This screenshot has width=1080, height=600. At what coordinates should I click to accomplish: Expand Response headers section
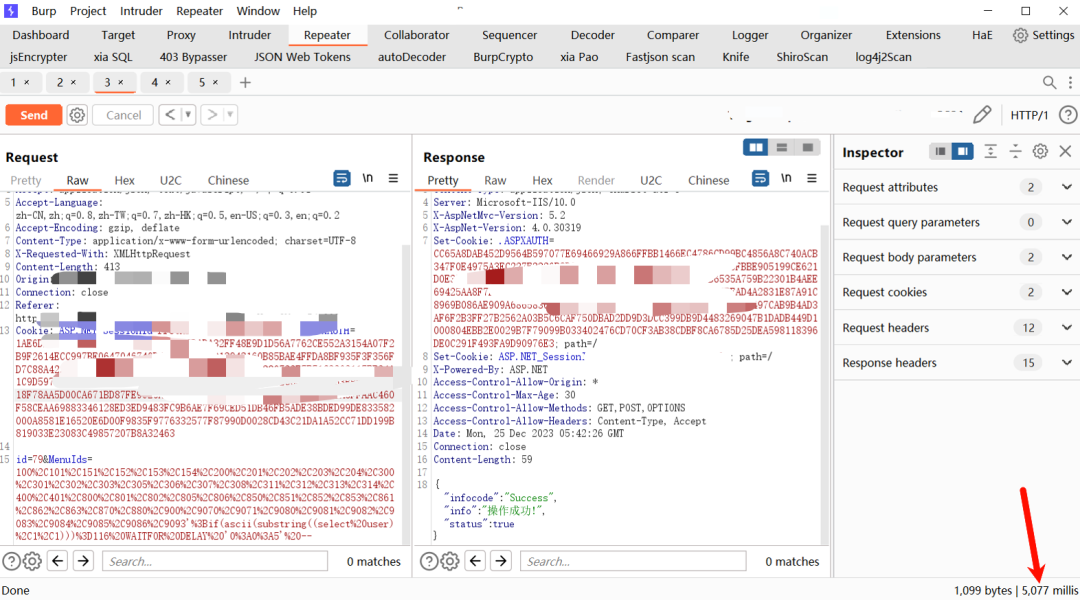pos(1066,363)
